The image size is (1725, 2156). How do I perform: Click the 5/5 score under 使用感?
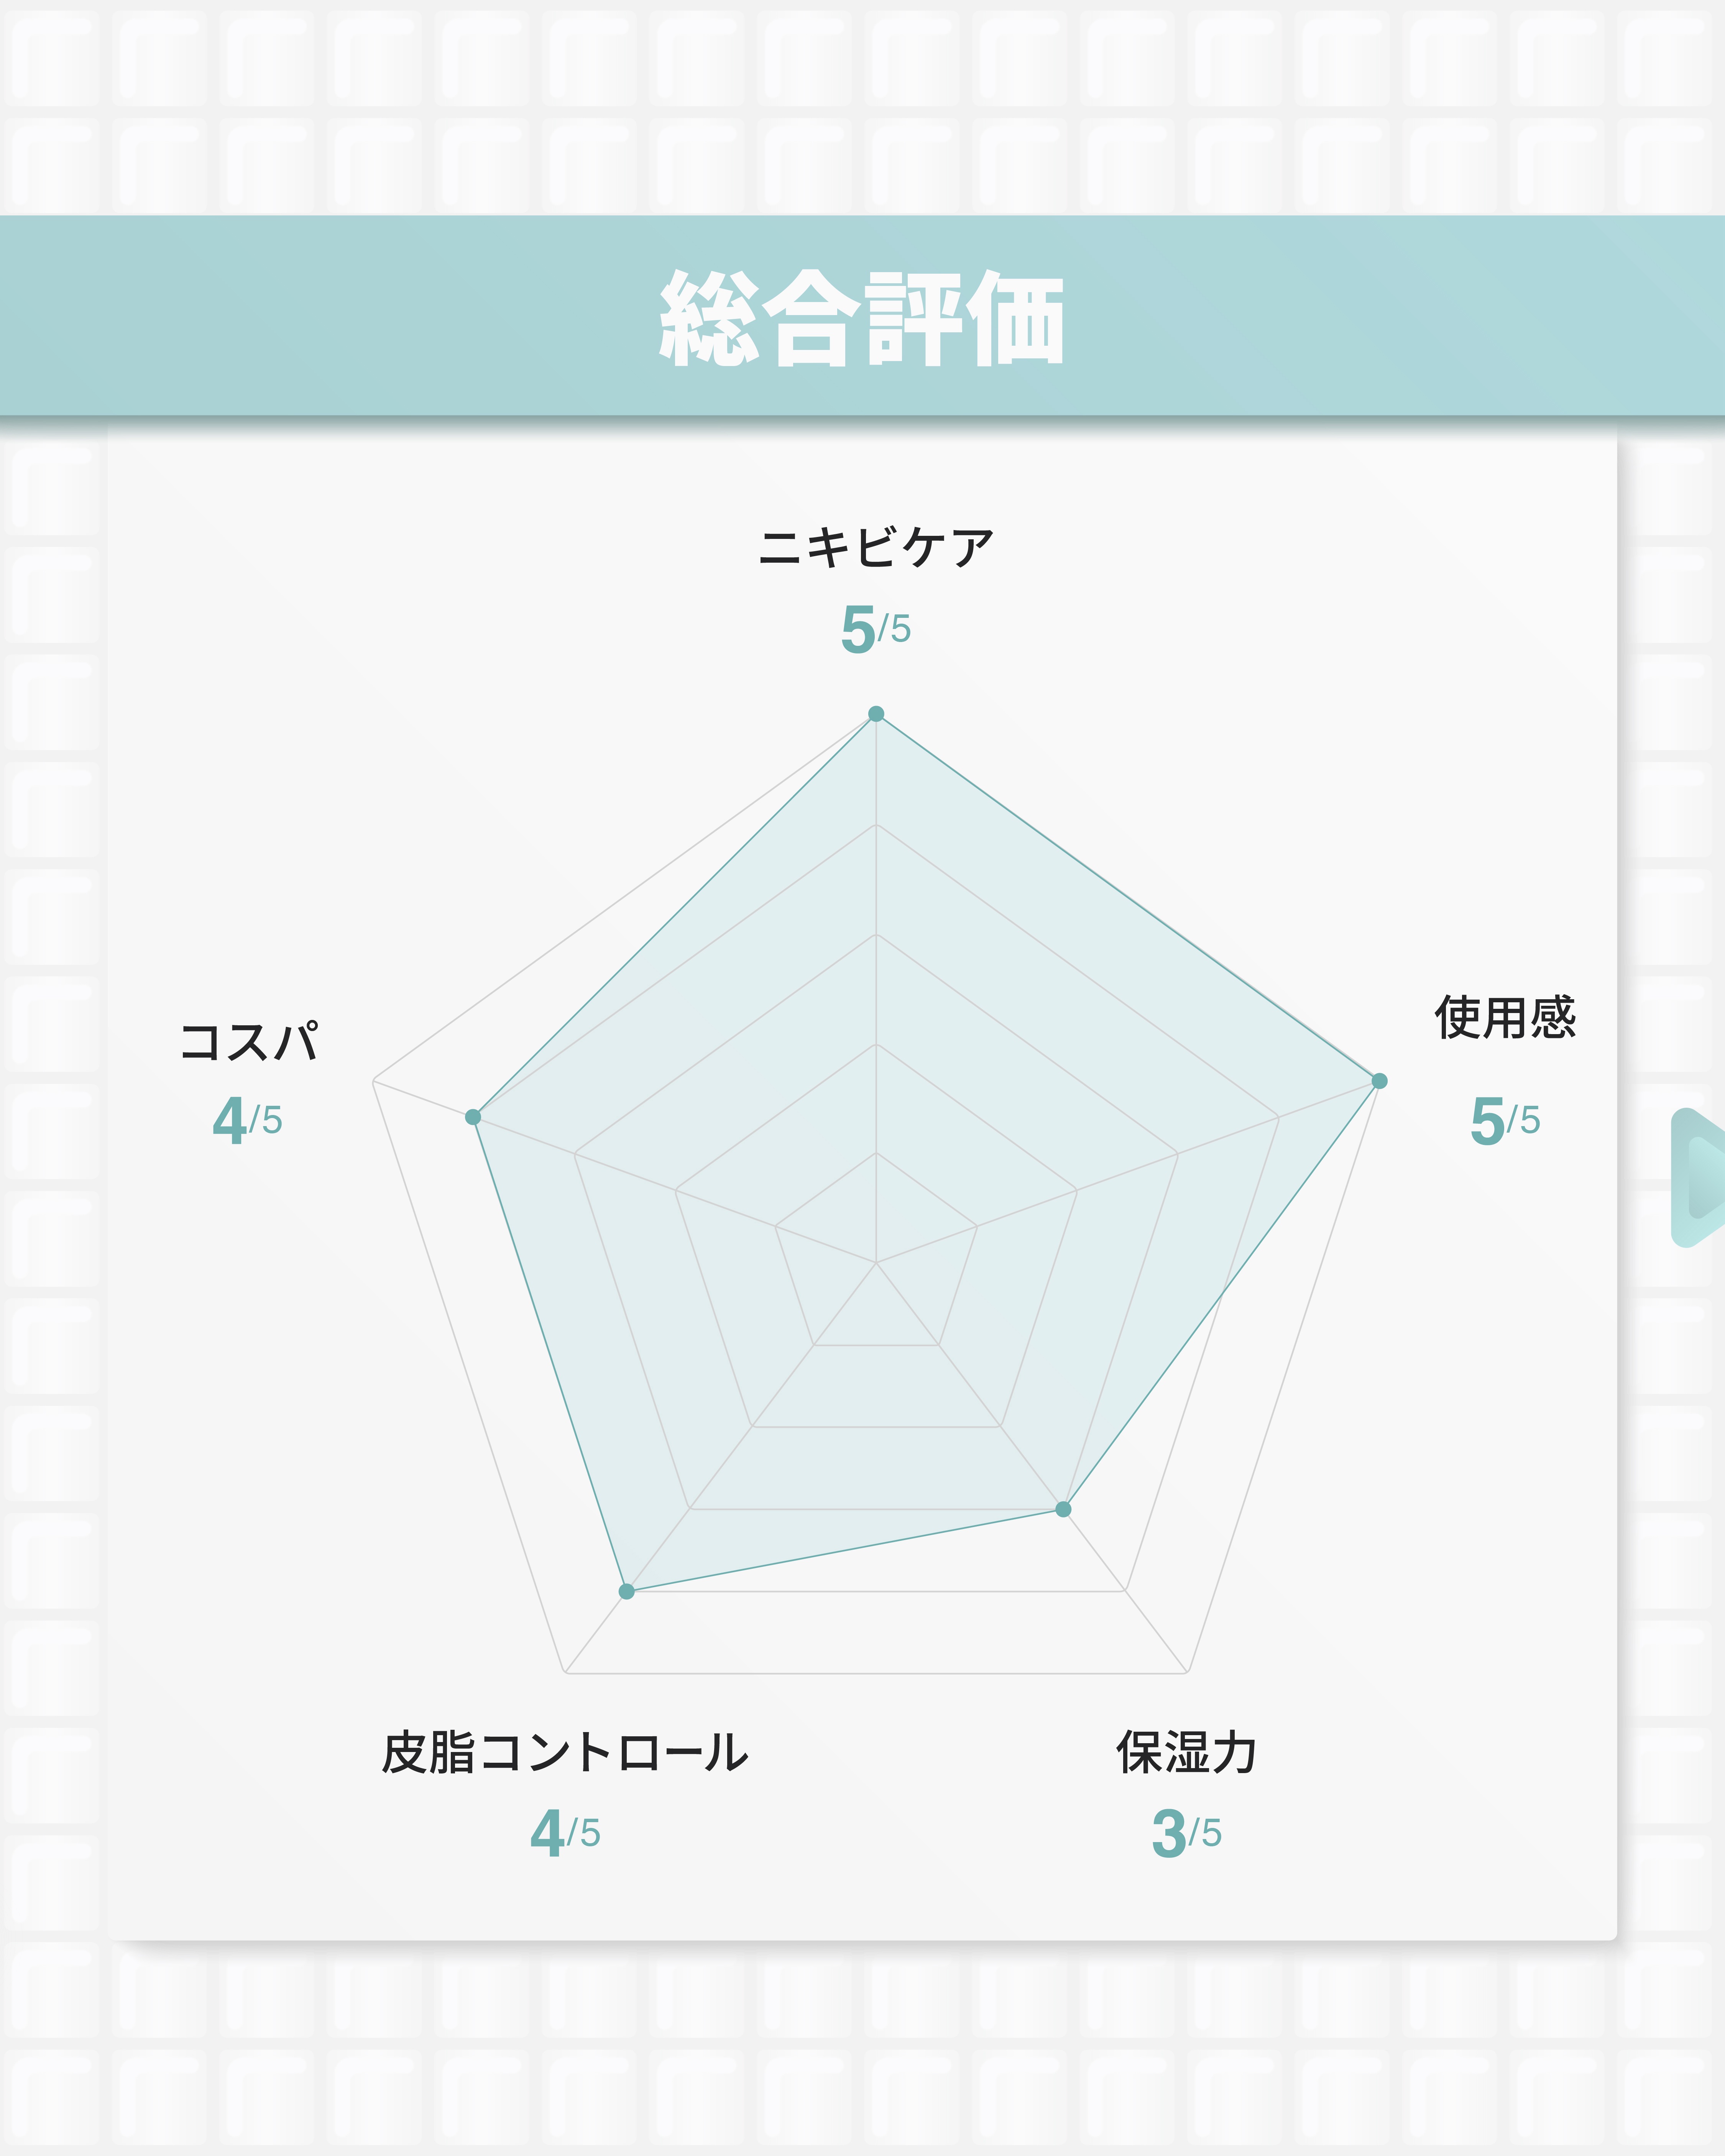(x=1505, y=1120)
